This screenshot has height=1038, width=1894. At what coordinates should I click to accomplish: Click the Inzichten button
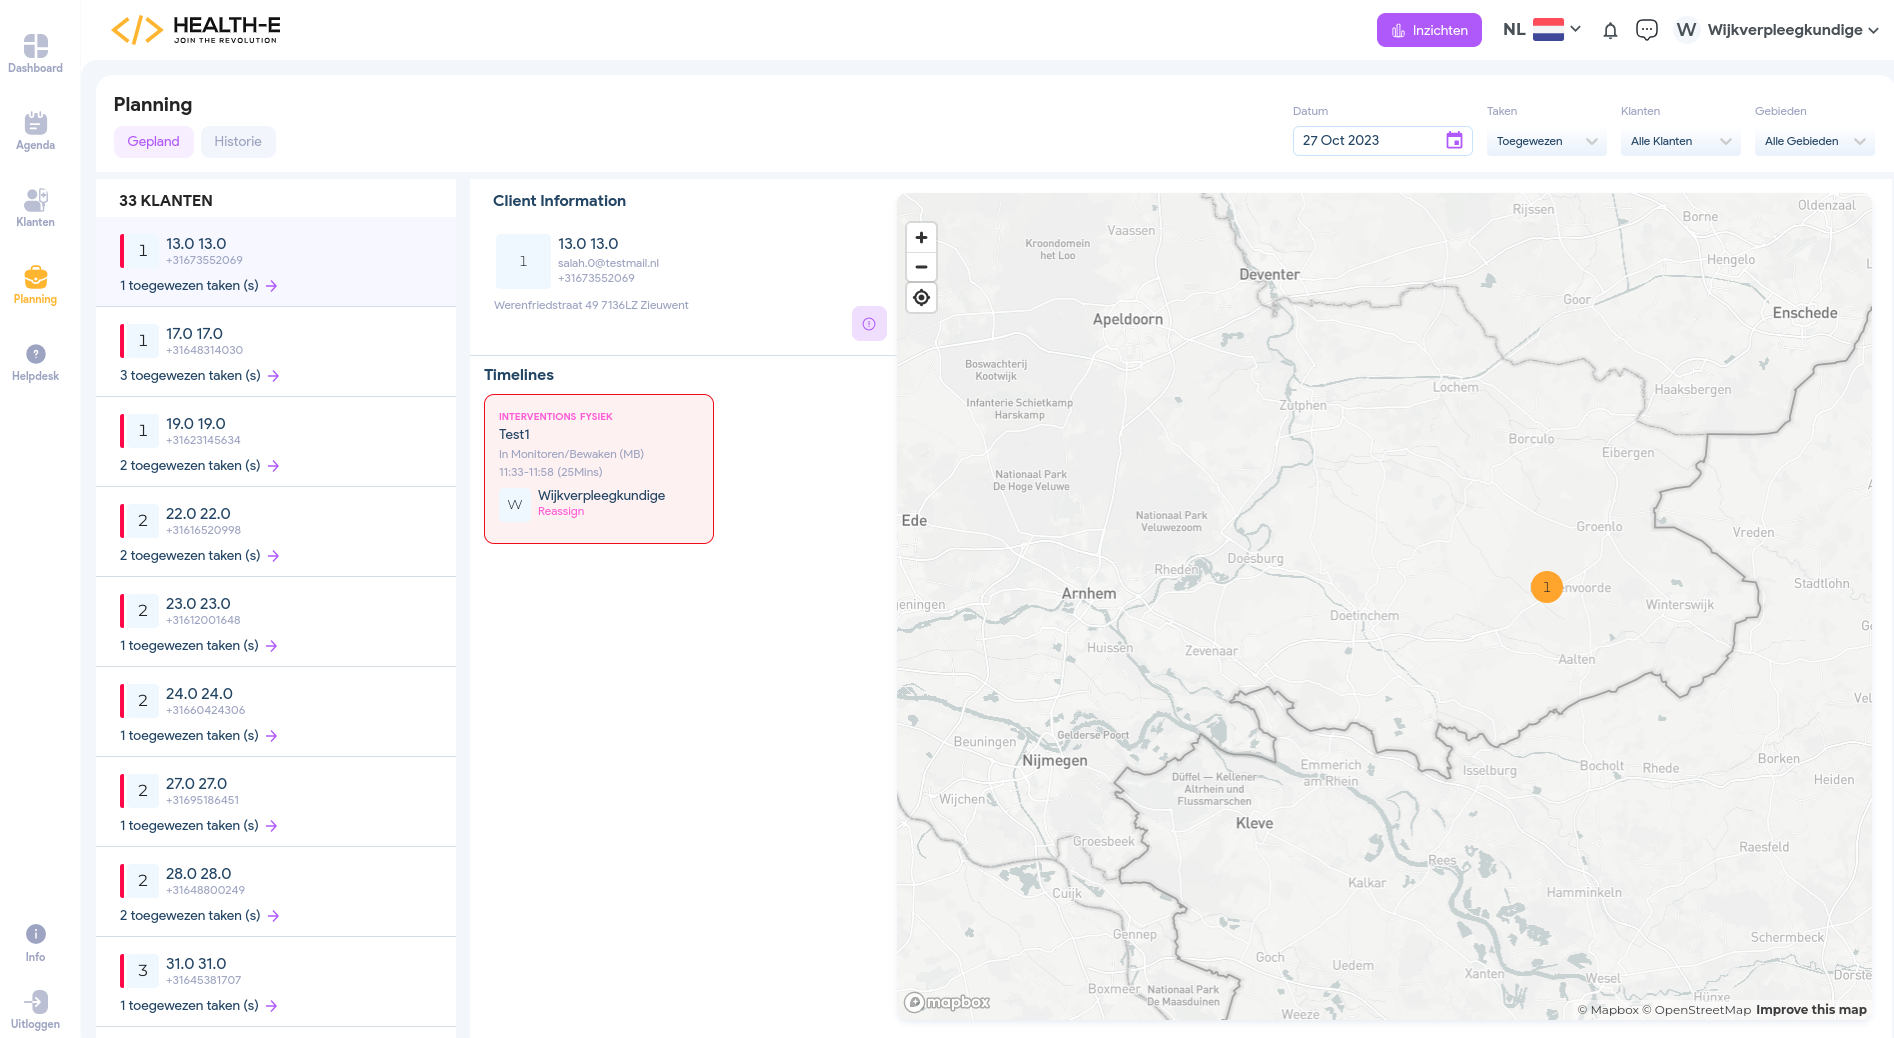point(1429,30)
